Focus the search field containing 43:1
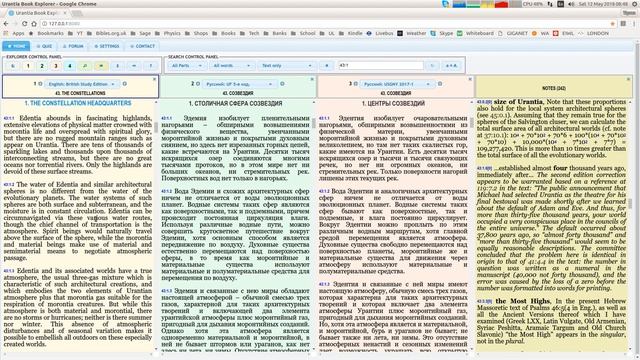 pyautogui.click(x=380, y=66)
